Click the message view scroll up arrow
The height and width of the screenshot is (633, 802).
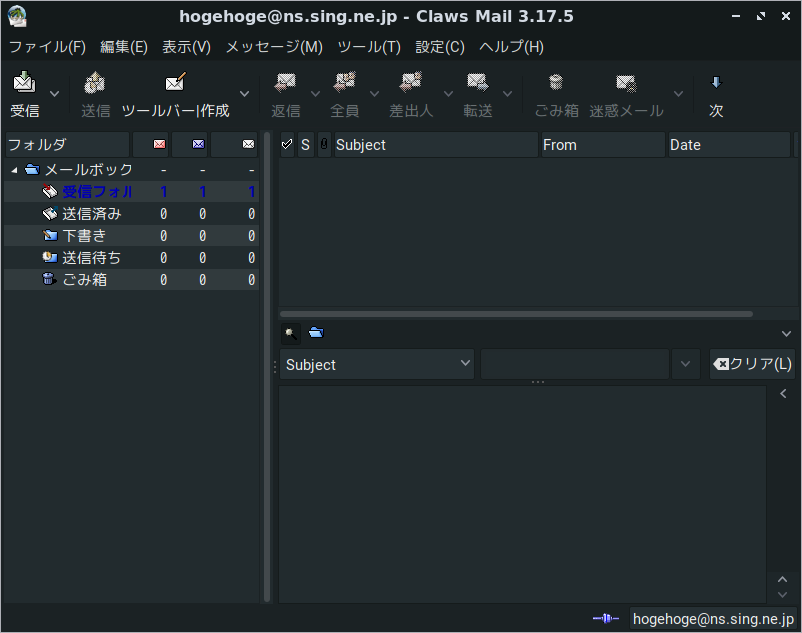point(782,579)
